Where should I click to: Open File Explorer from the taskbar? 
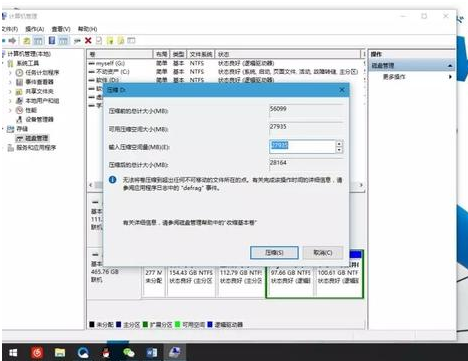[60, 353]
